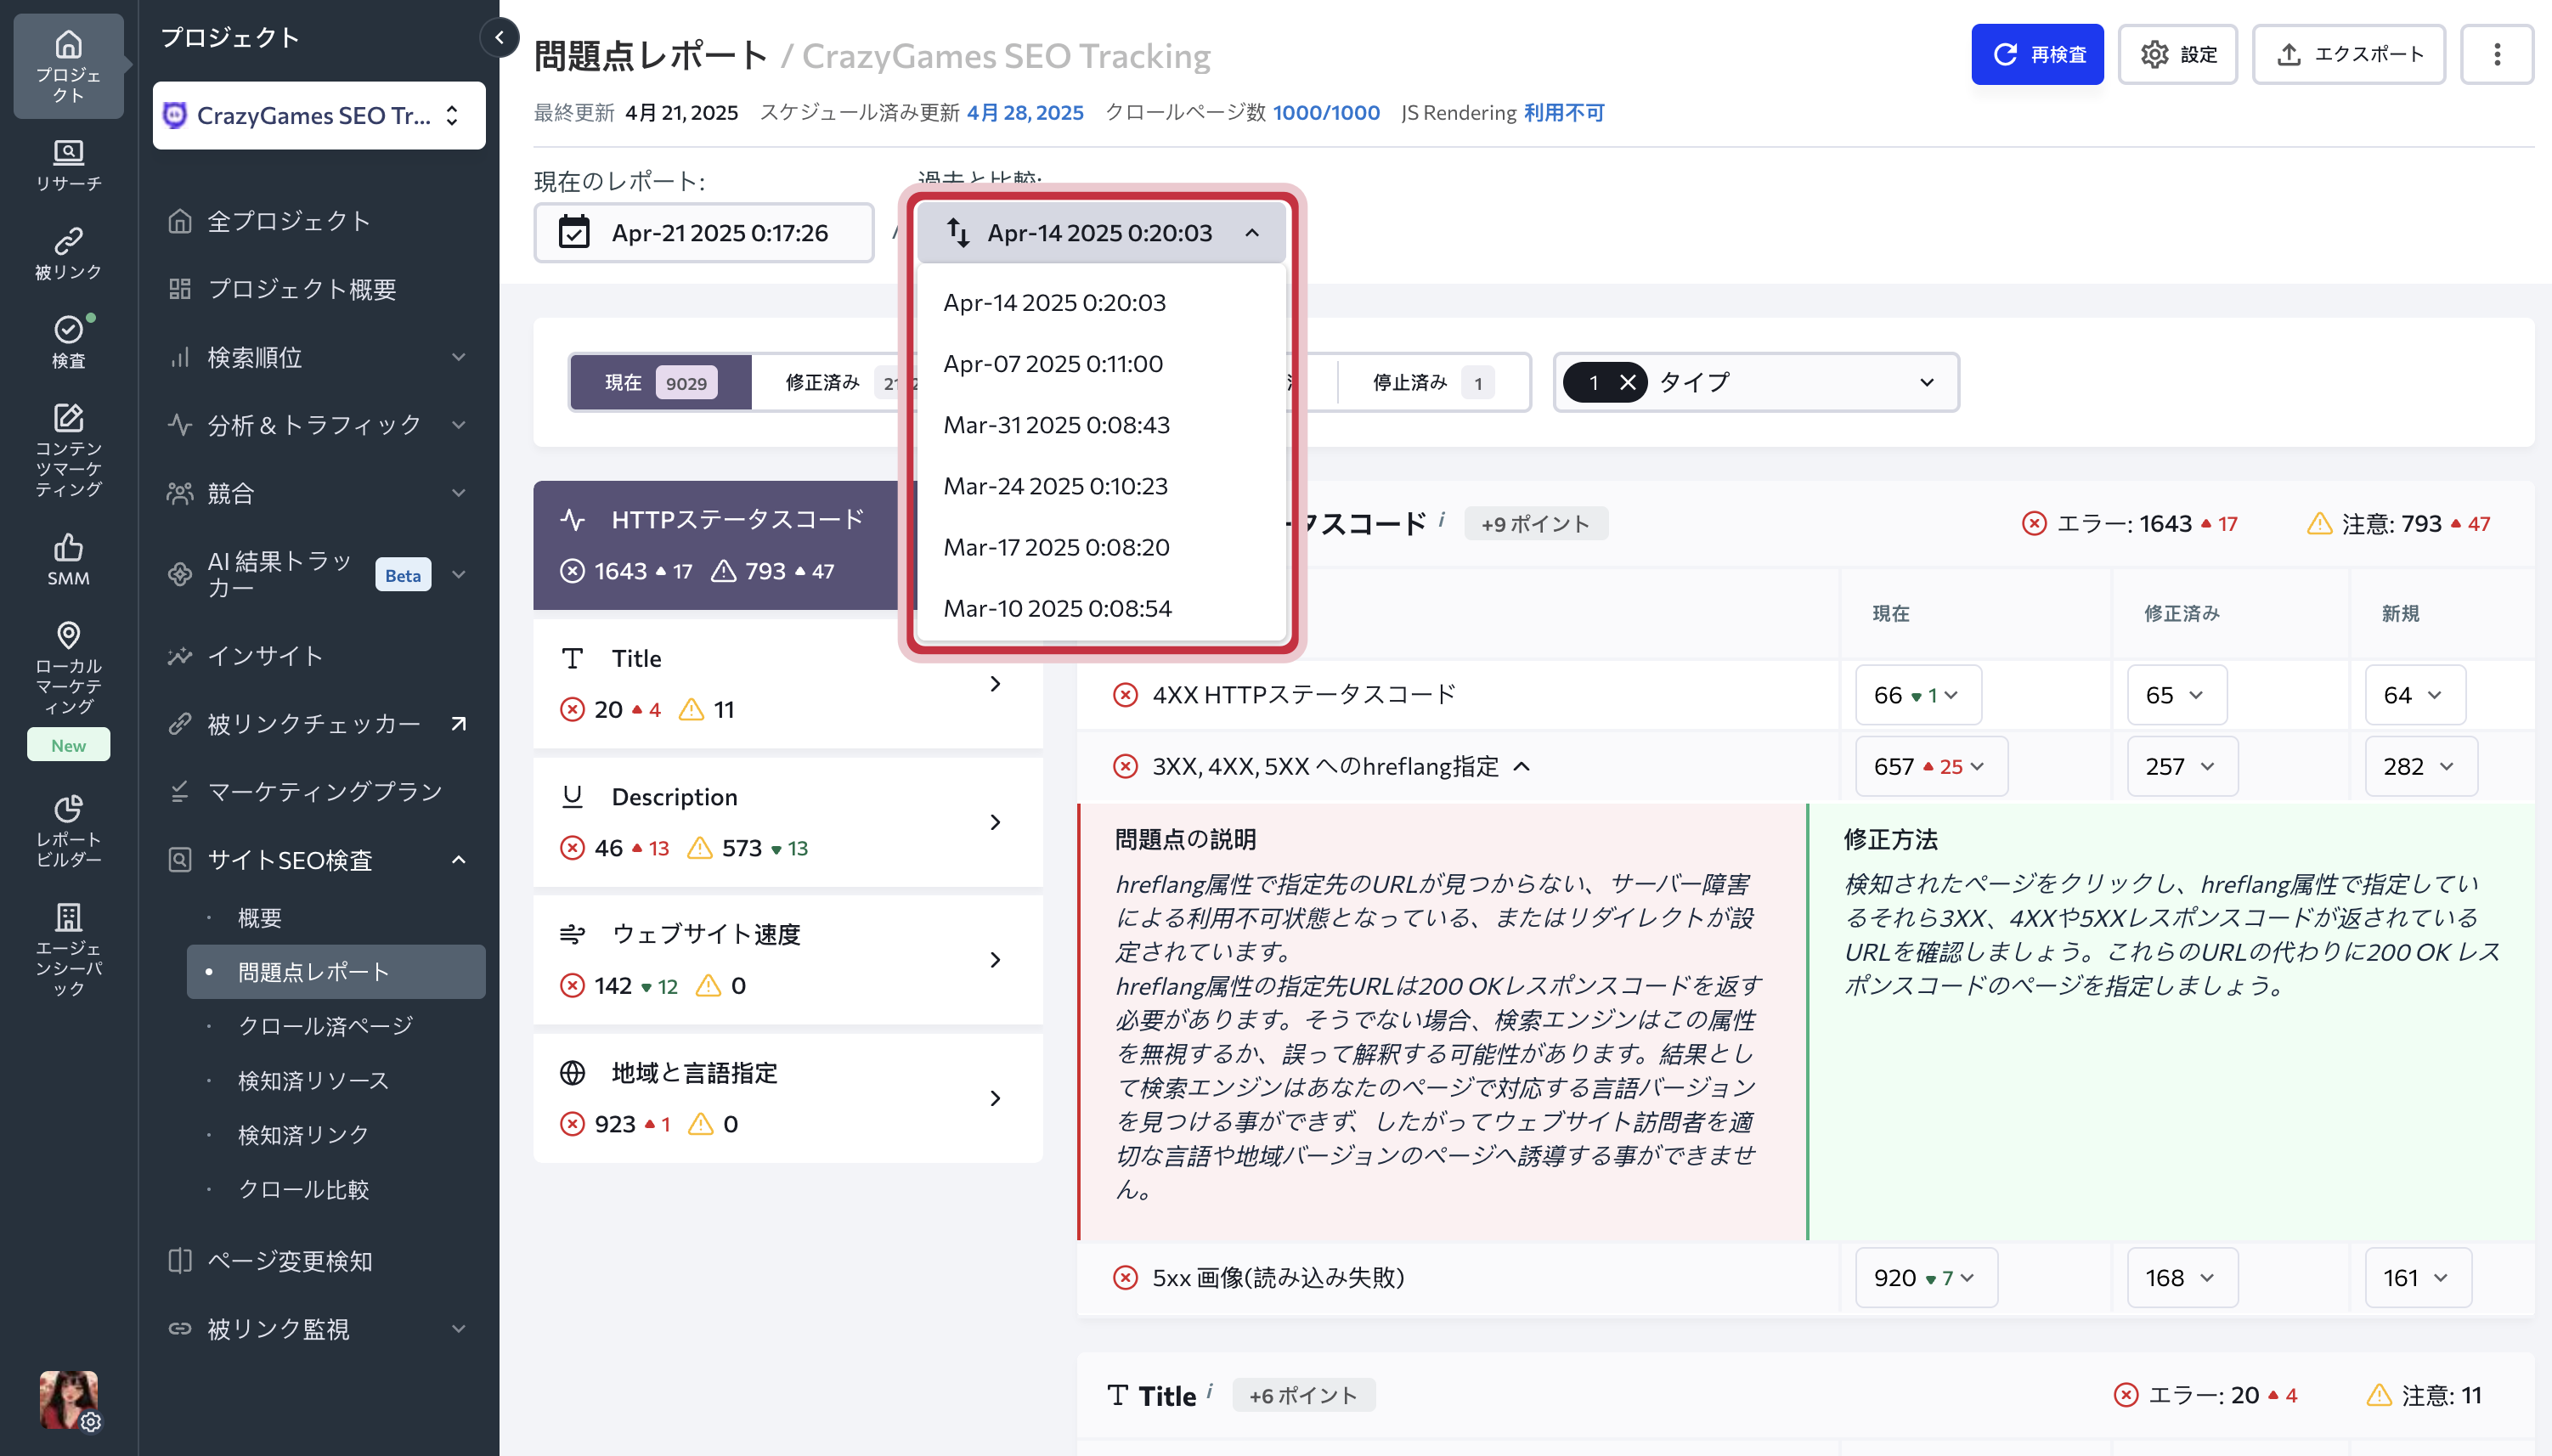The height and width of the screenshot is (1456, 2552).
Task: Open 被リンク link icon in left rail
Action: pos(68,253)
